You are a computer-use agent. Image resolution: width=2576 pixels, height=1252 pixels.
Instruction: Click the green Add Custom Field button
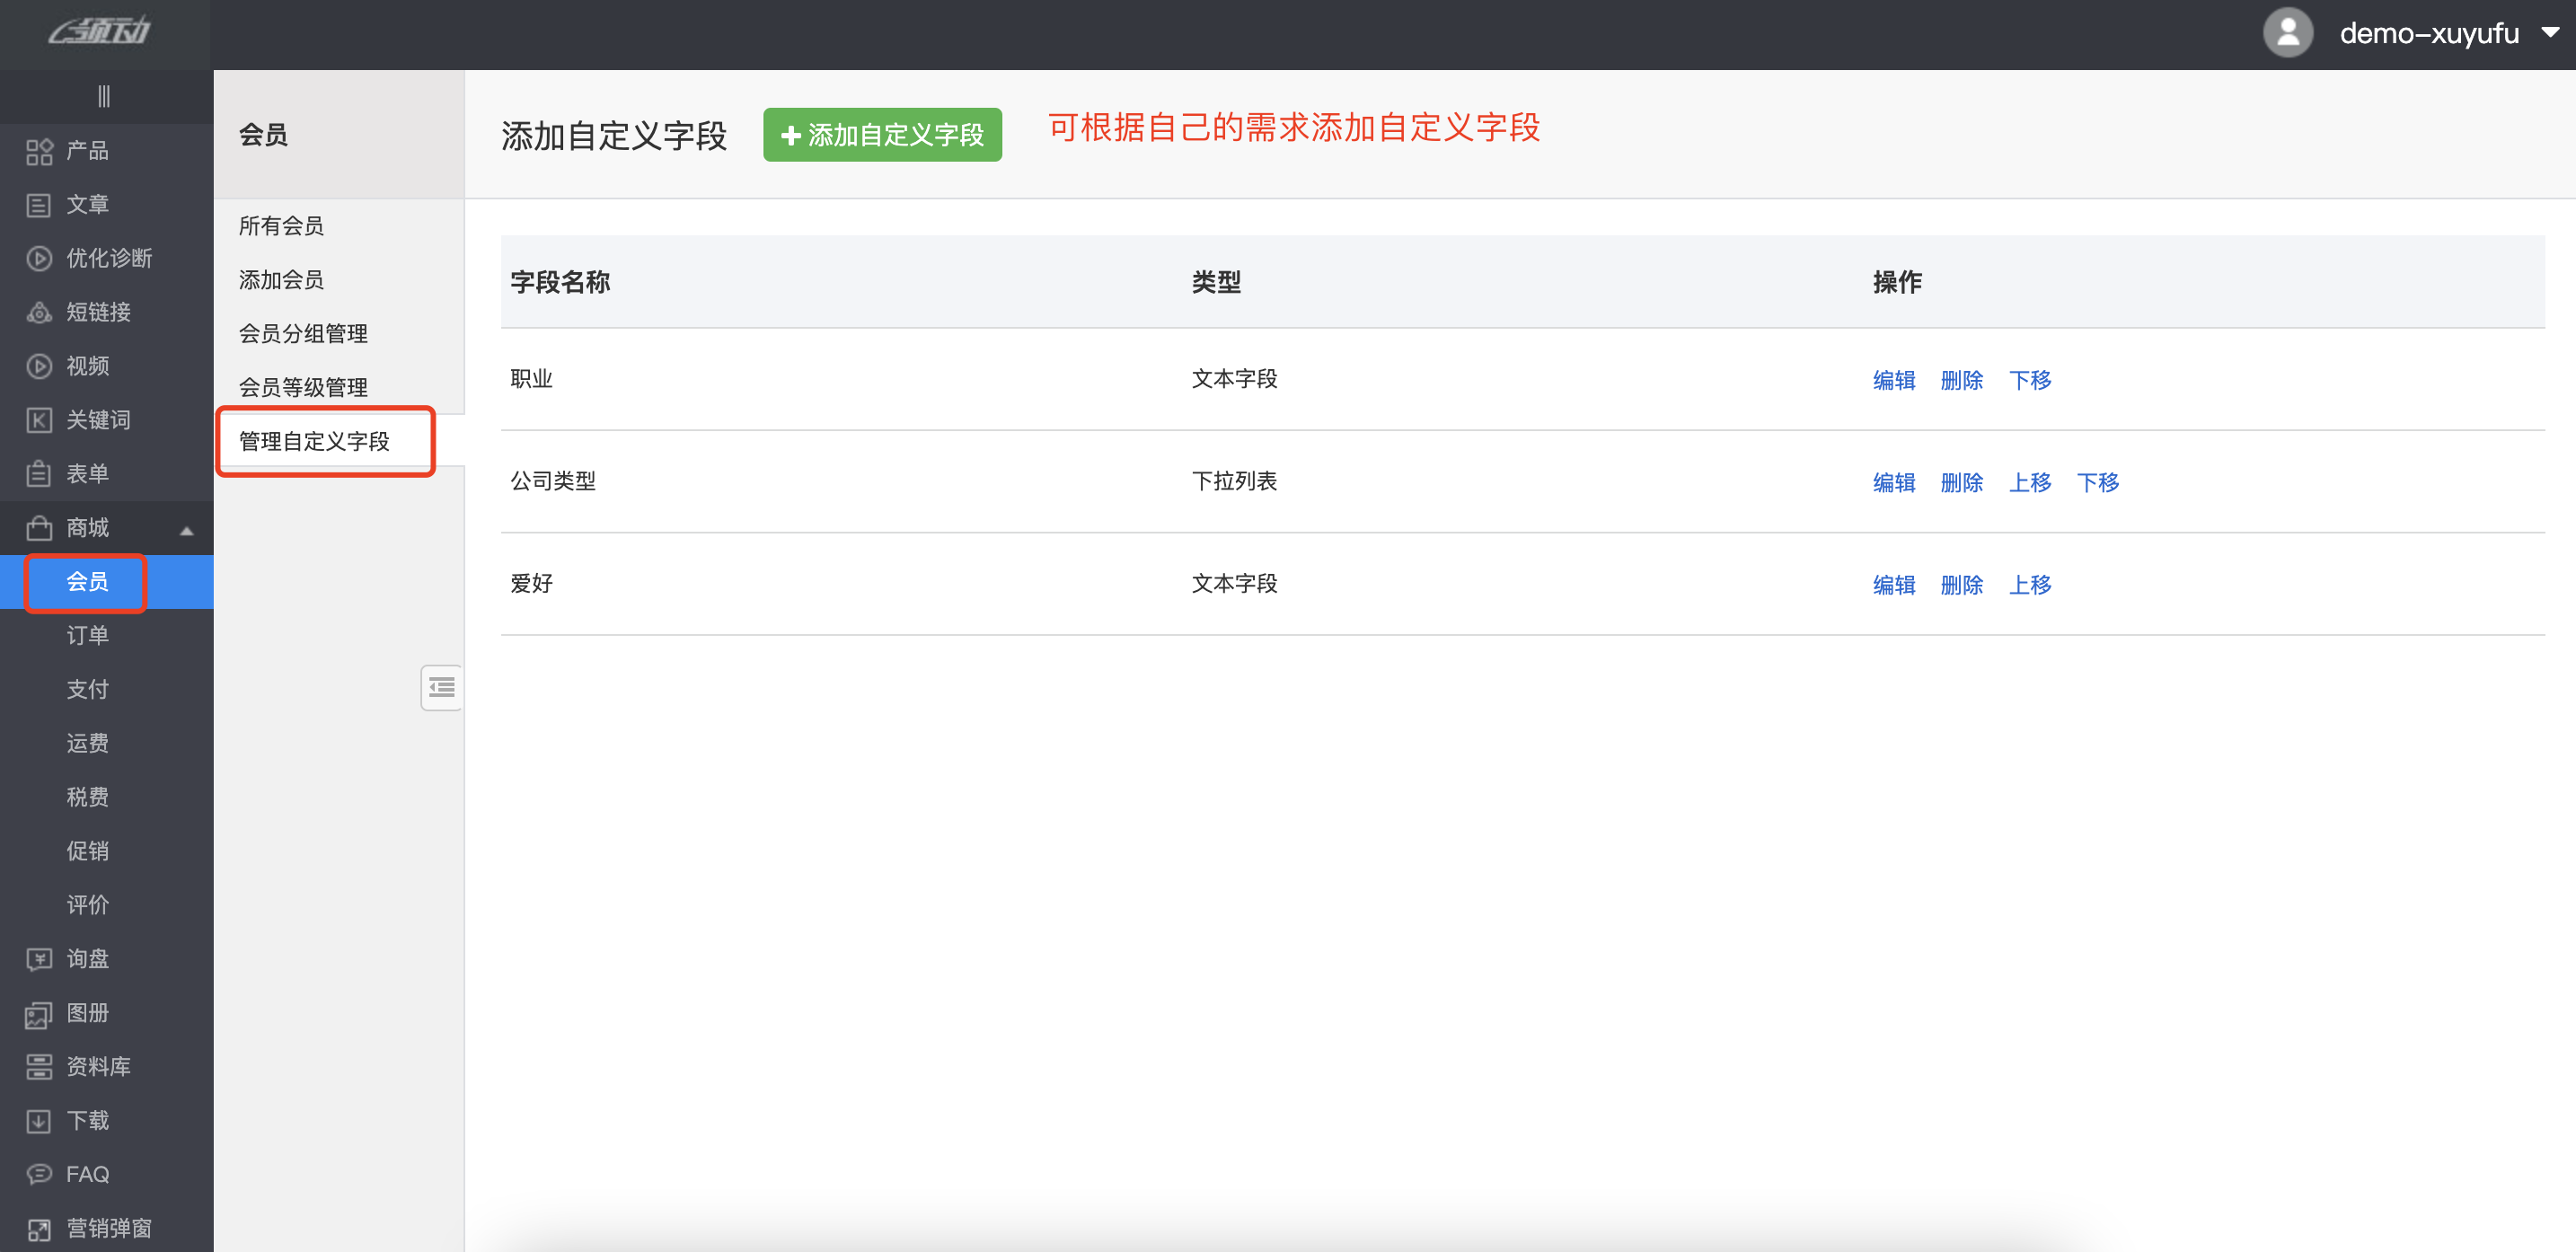pos(881,135)
